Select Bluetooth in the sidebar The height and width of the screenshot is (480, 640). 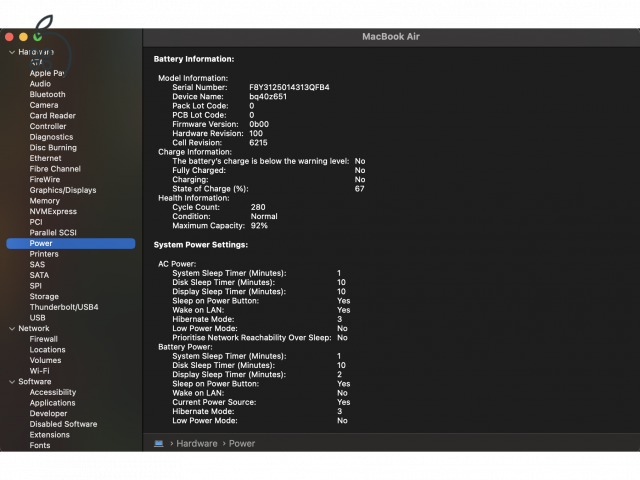tap(47, 94)
